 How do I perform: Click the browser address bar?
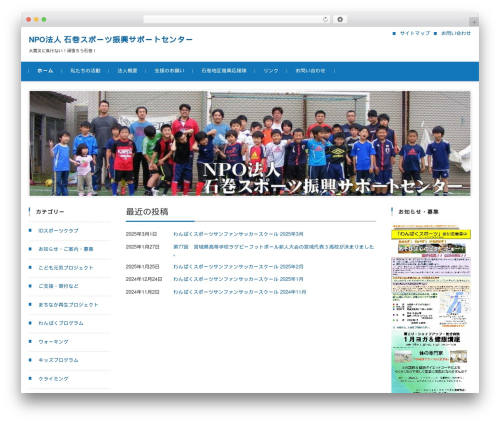[236, 19]
